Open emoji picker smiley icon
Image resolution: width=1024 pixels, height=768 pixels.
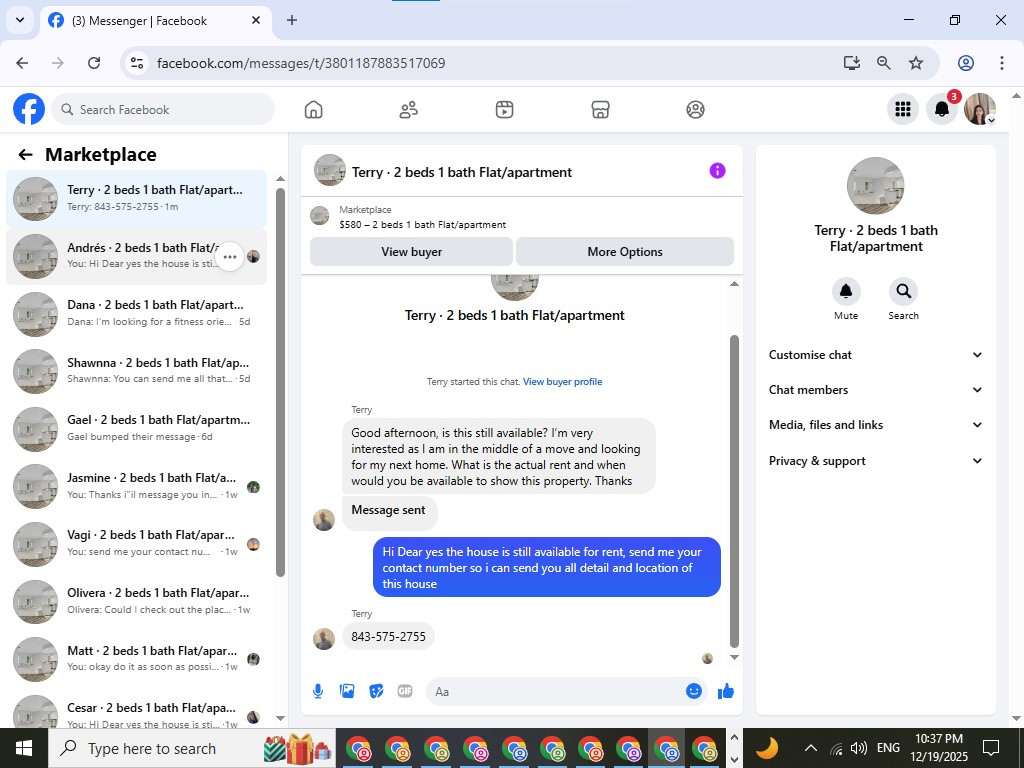pos(694,691)
